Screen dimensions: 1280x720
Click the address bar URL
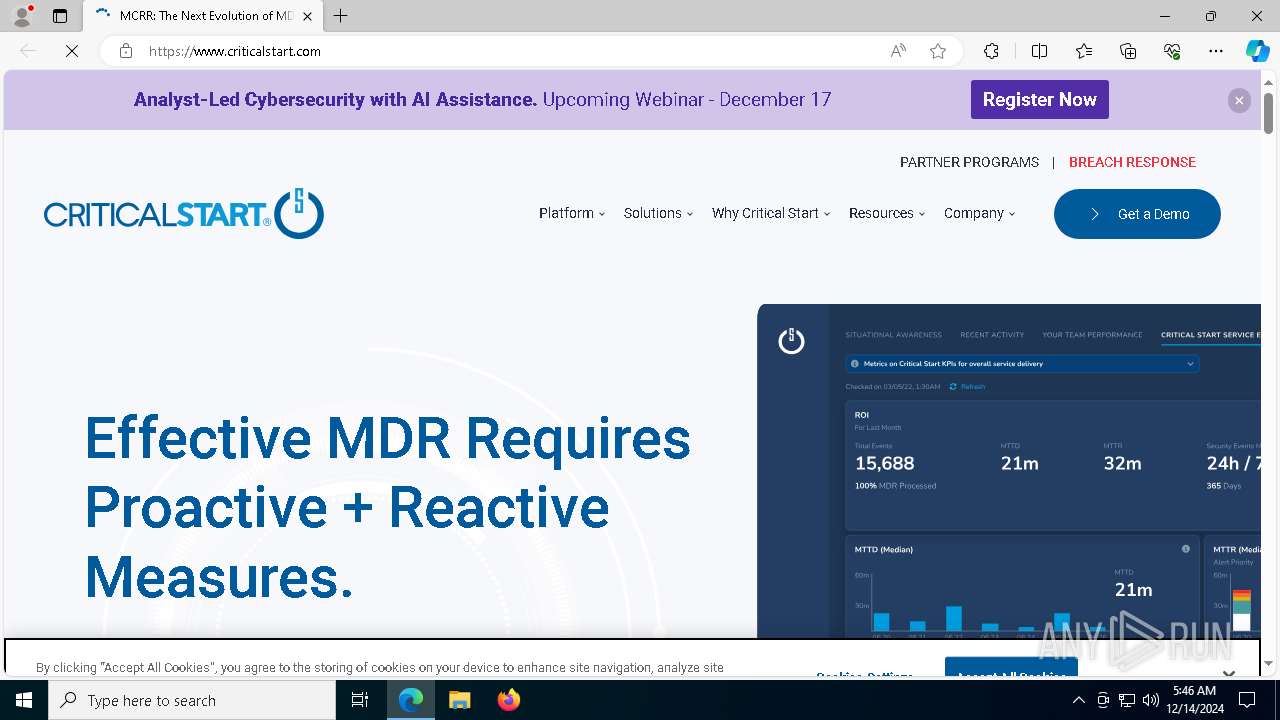coord(235,51)
